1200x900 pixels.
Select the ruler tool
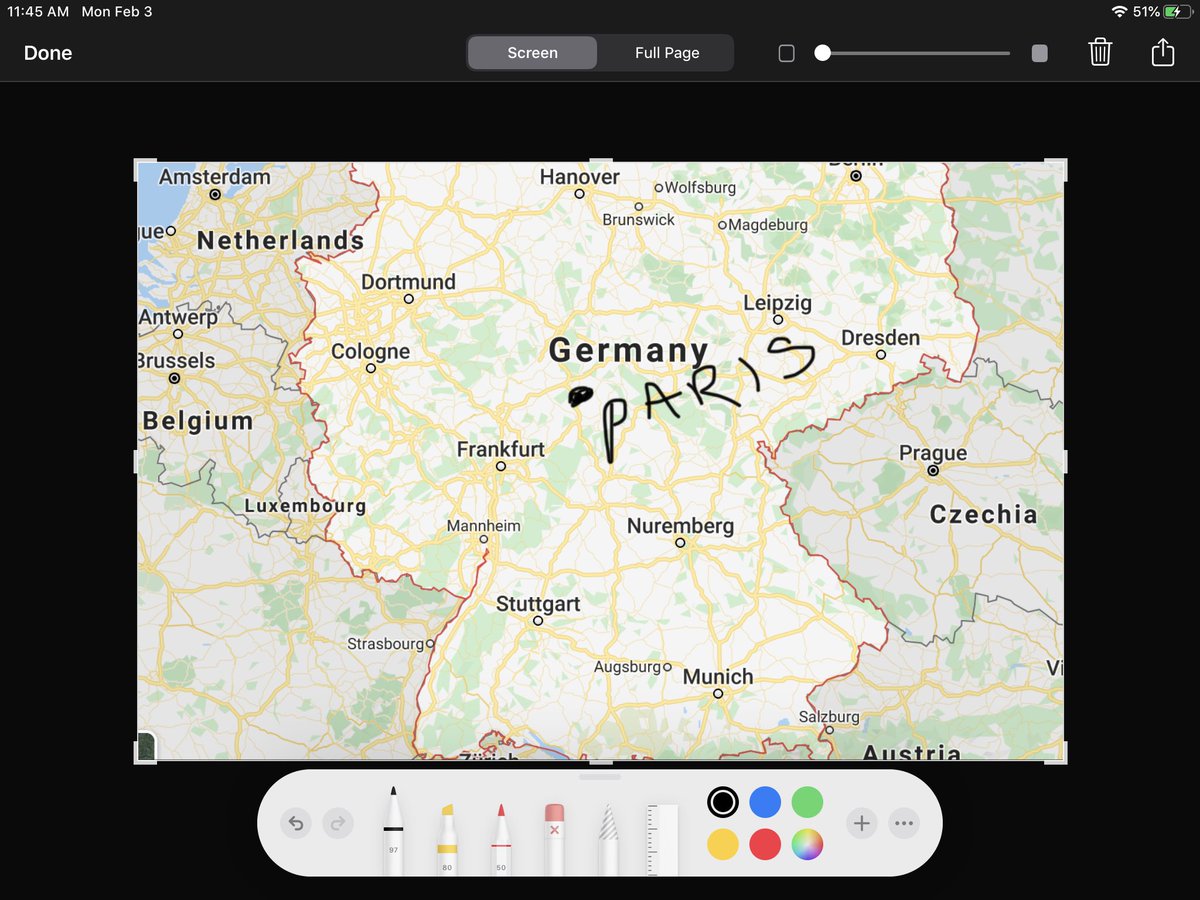(662, 838)
